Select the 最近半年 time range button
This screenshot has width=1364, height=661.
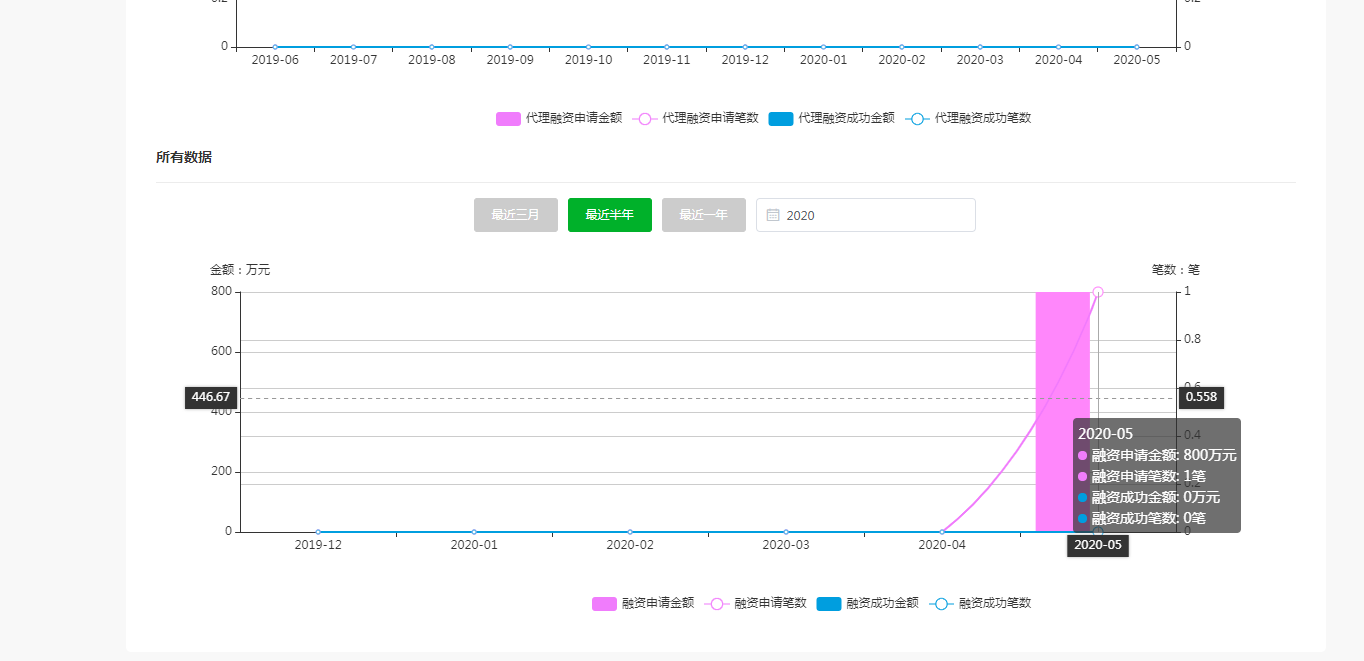coord(610,215)
